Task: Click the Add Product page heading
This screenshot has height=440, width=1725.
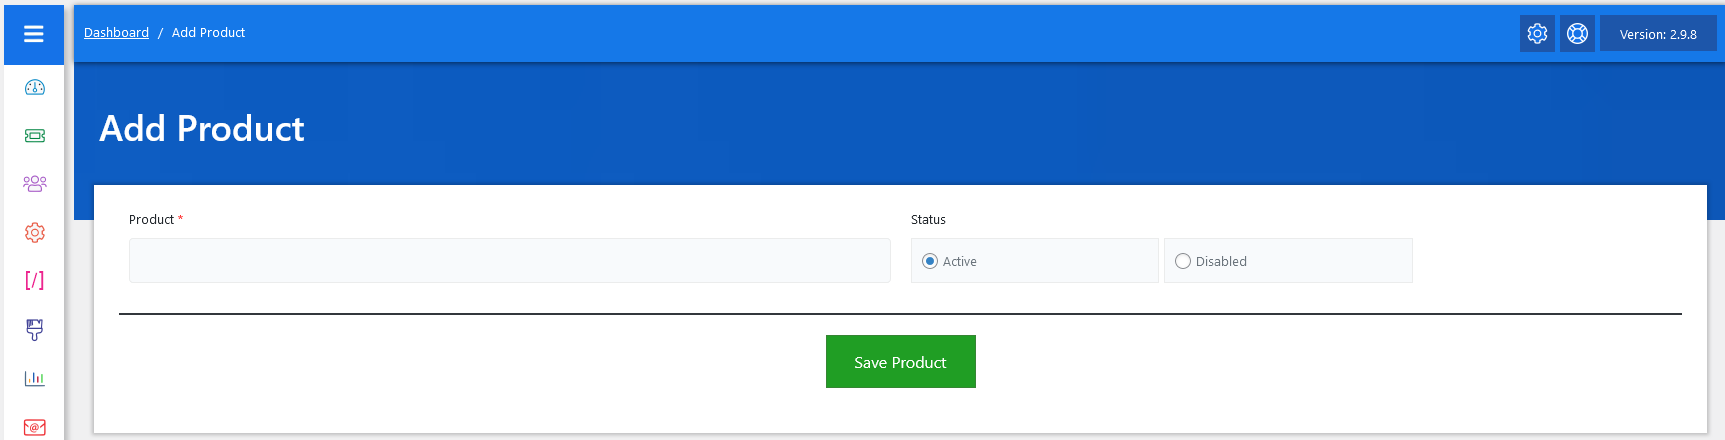Action: (202, 129)
